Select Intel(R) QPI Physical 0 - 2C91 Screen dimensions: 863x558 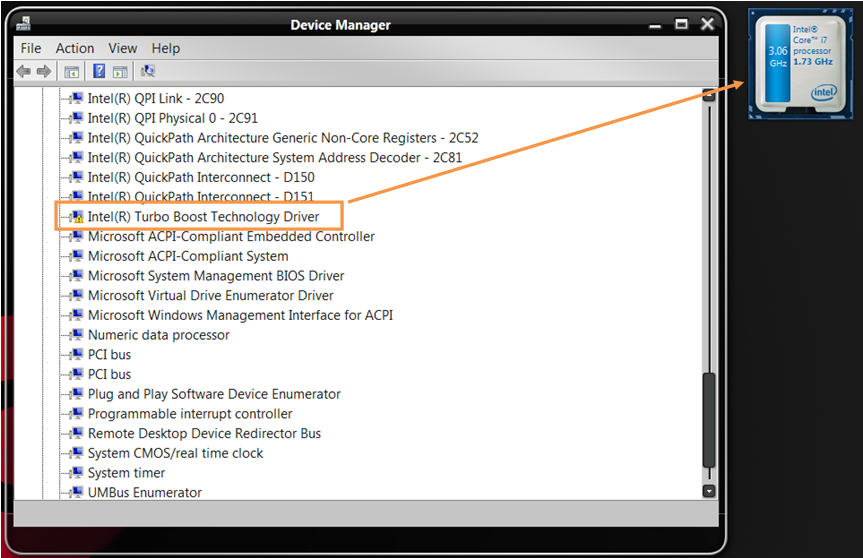173,118
